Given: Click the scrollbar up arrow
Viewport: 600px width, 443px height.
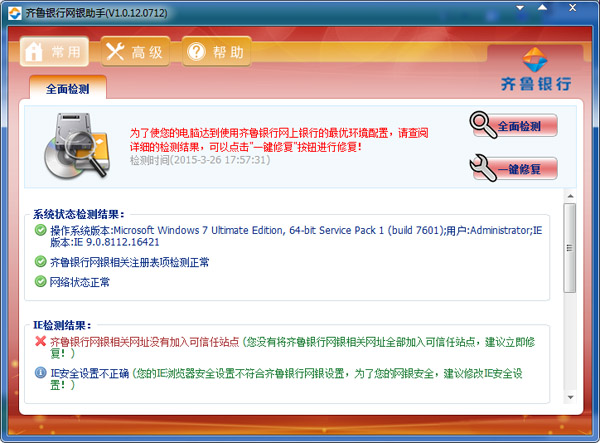Looking at the screenshot, I should (570, 196).
